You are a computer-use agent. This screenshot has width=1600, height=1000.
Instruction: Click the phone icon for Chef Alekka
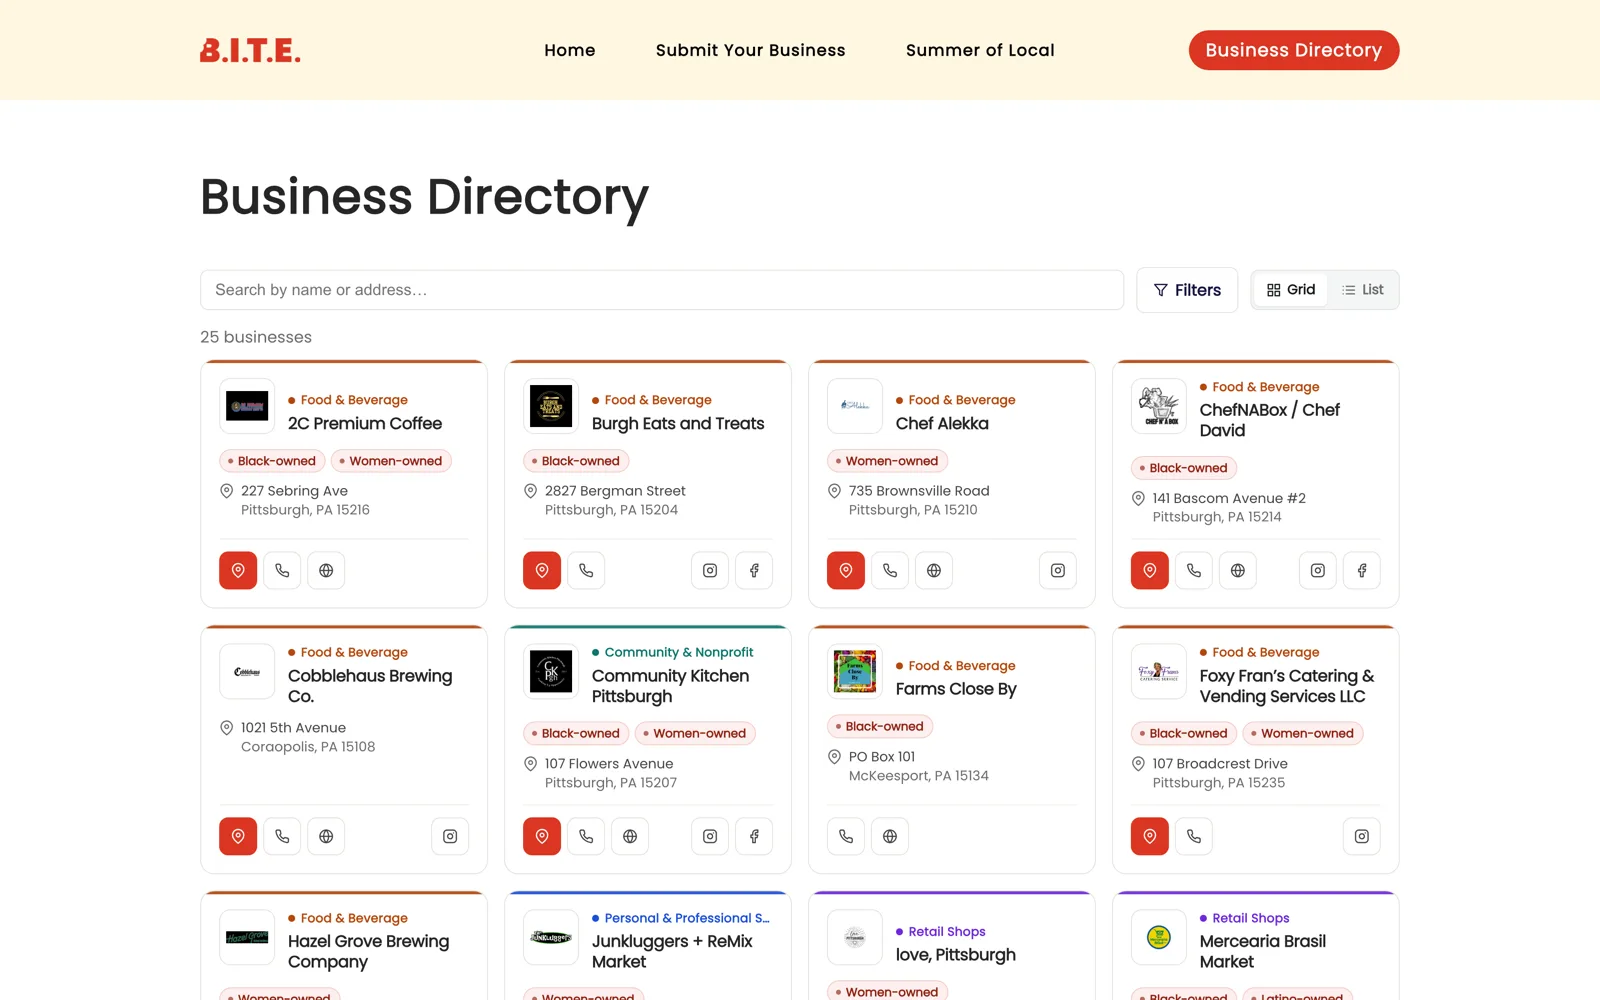click(x=890, y=570)
